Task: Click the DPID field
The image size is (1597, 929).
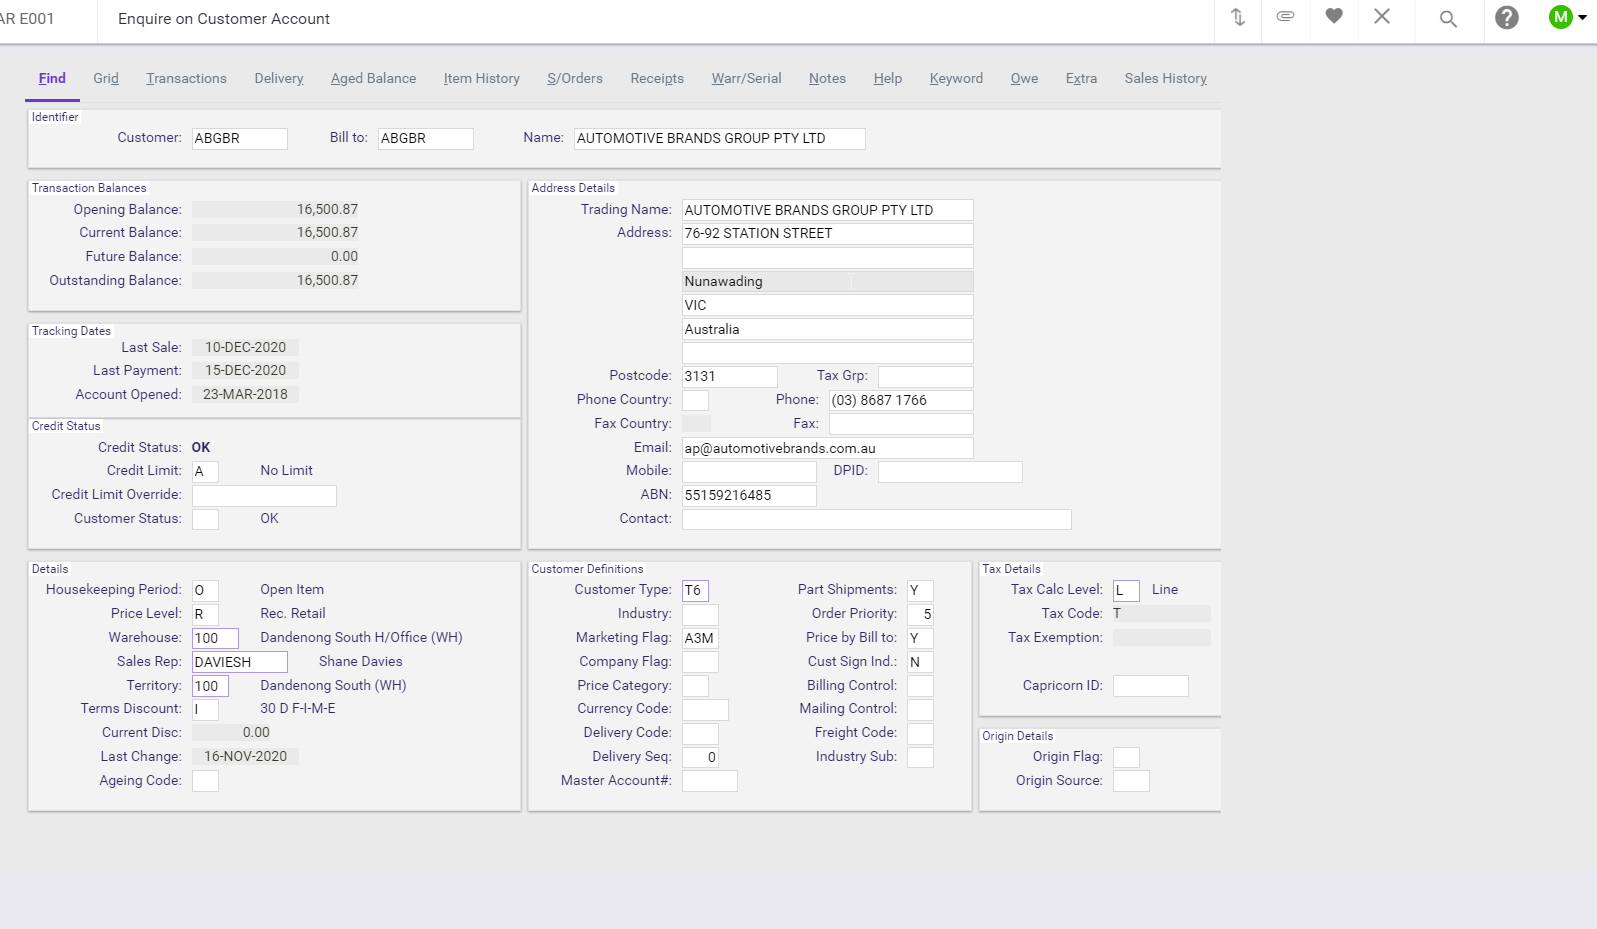Action: 950,471
